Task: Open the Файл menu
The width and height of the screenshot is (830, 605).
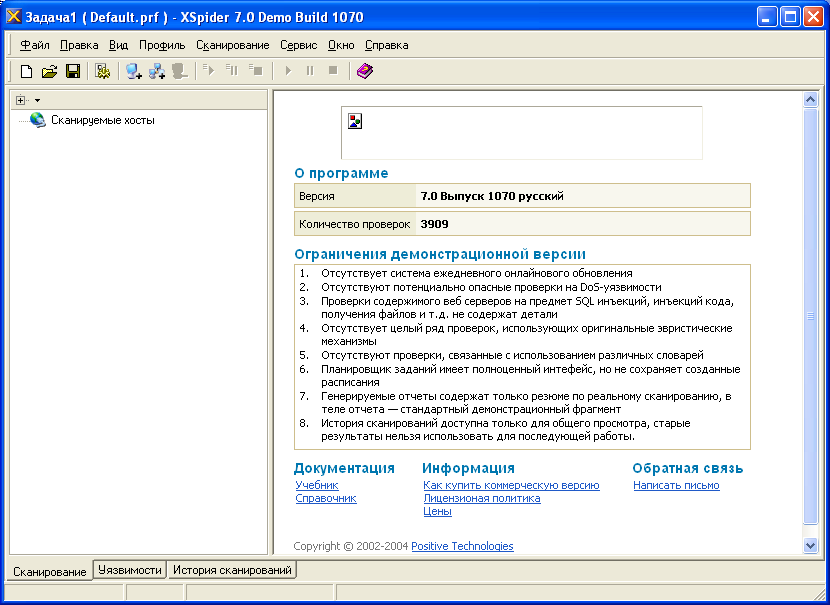Action: click(35, 45)
